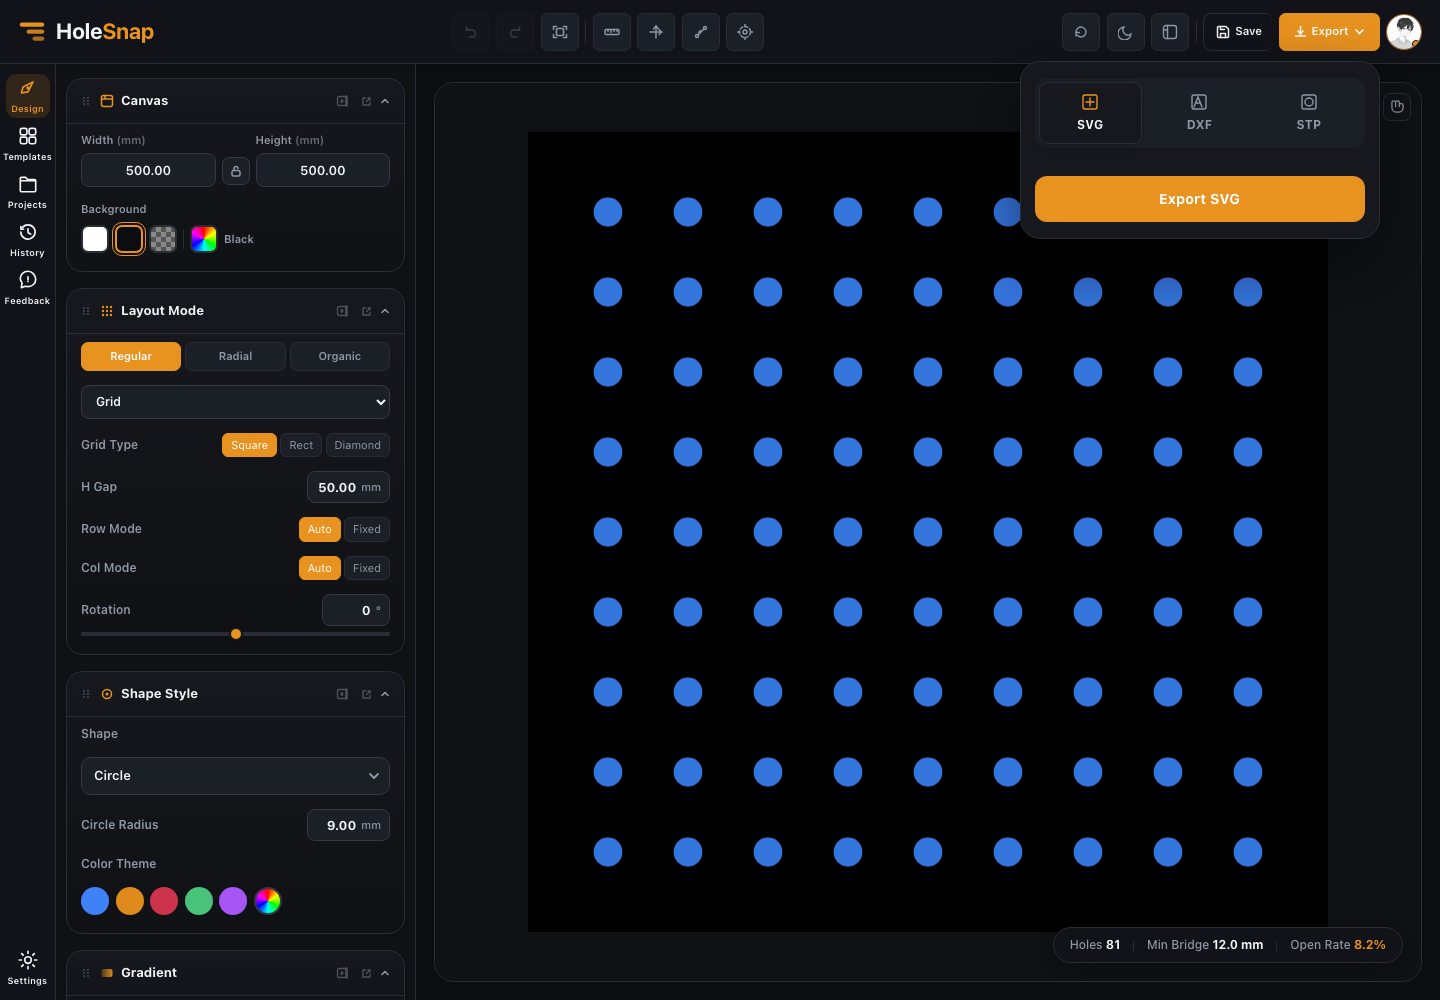Collapse the Layout Mode panel
This screenshot has width=1440, height=1000.
(x=385, y=311)
